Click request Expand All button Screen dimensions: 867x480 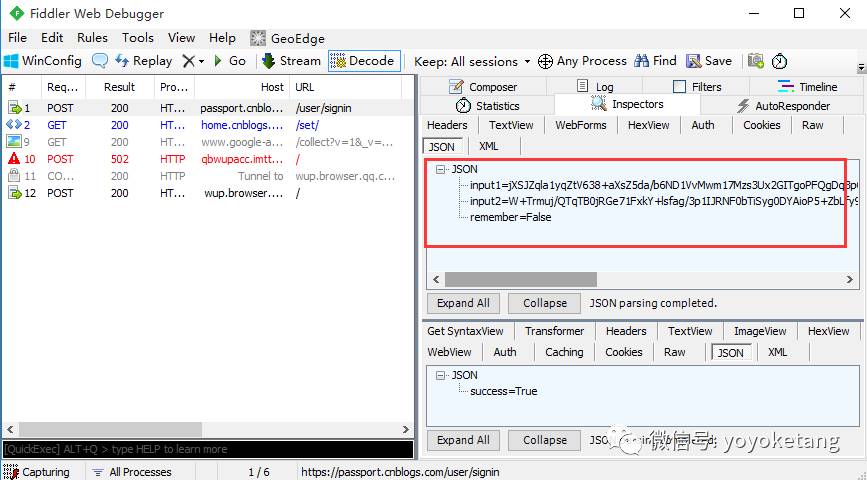click(463, 303)
